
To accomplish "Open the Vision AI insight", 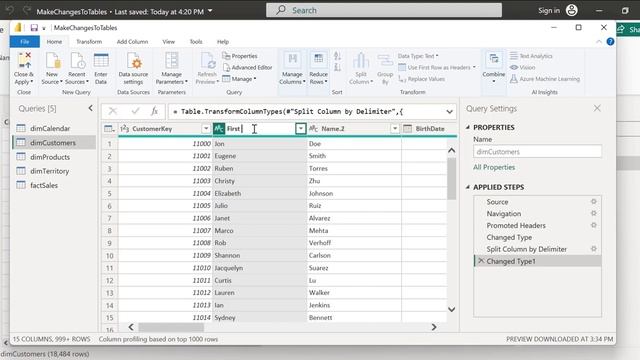I will coord(522,67).
